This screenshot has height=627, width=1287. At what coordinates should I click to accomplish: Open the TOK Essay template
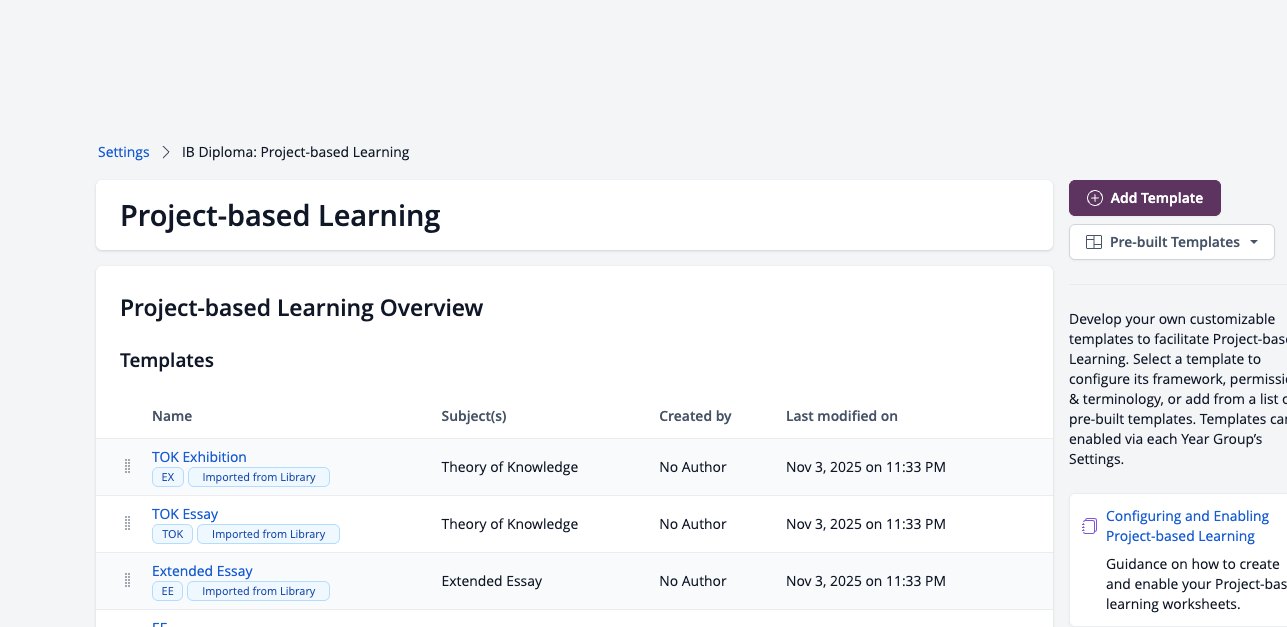click(185, 514)
